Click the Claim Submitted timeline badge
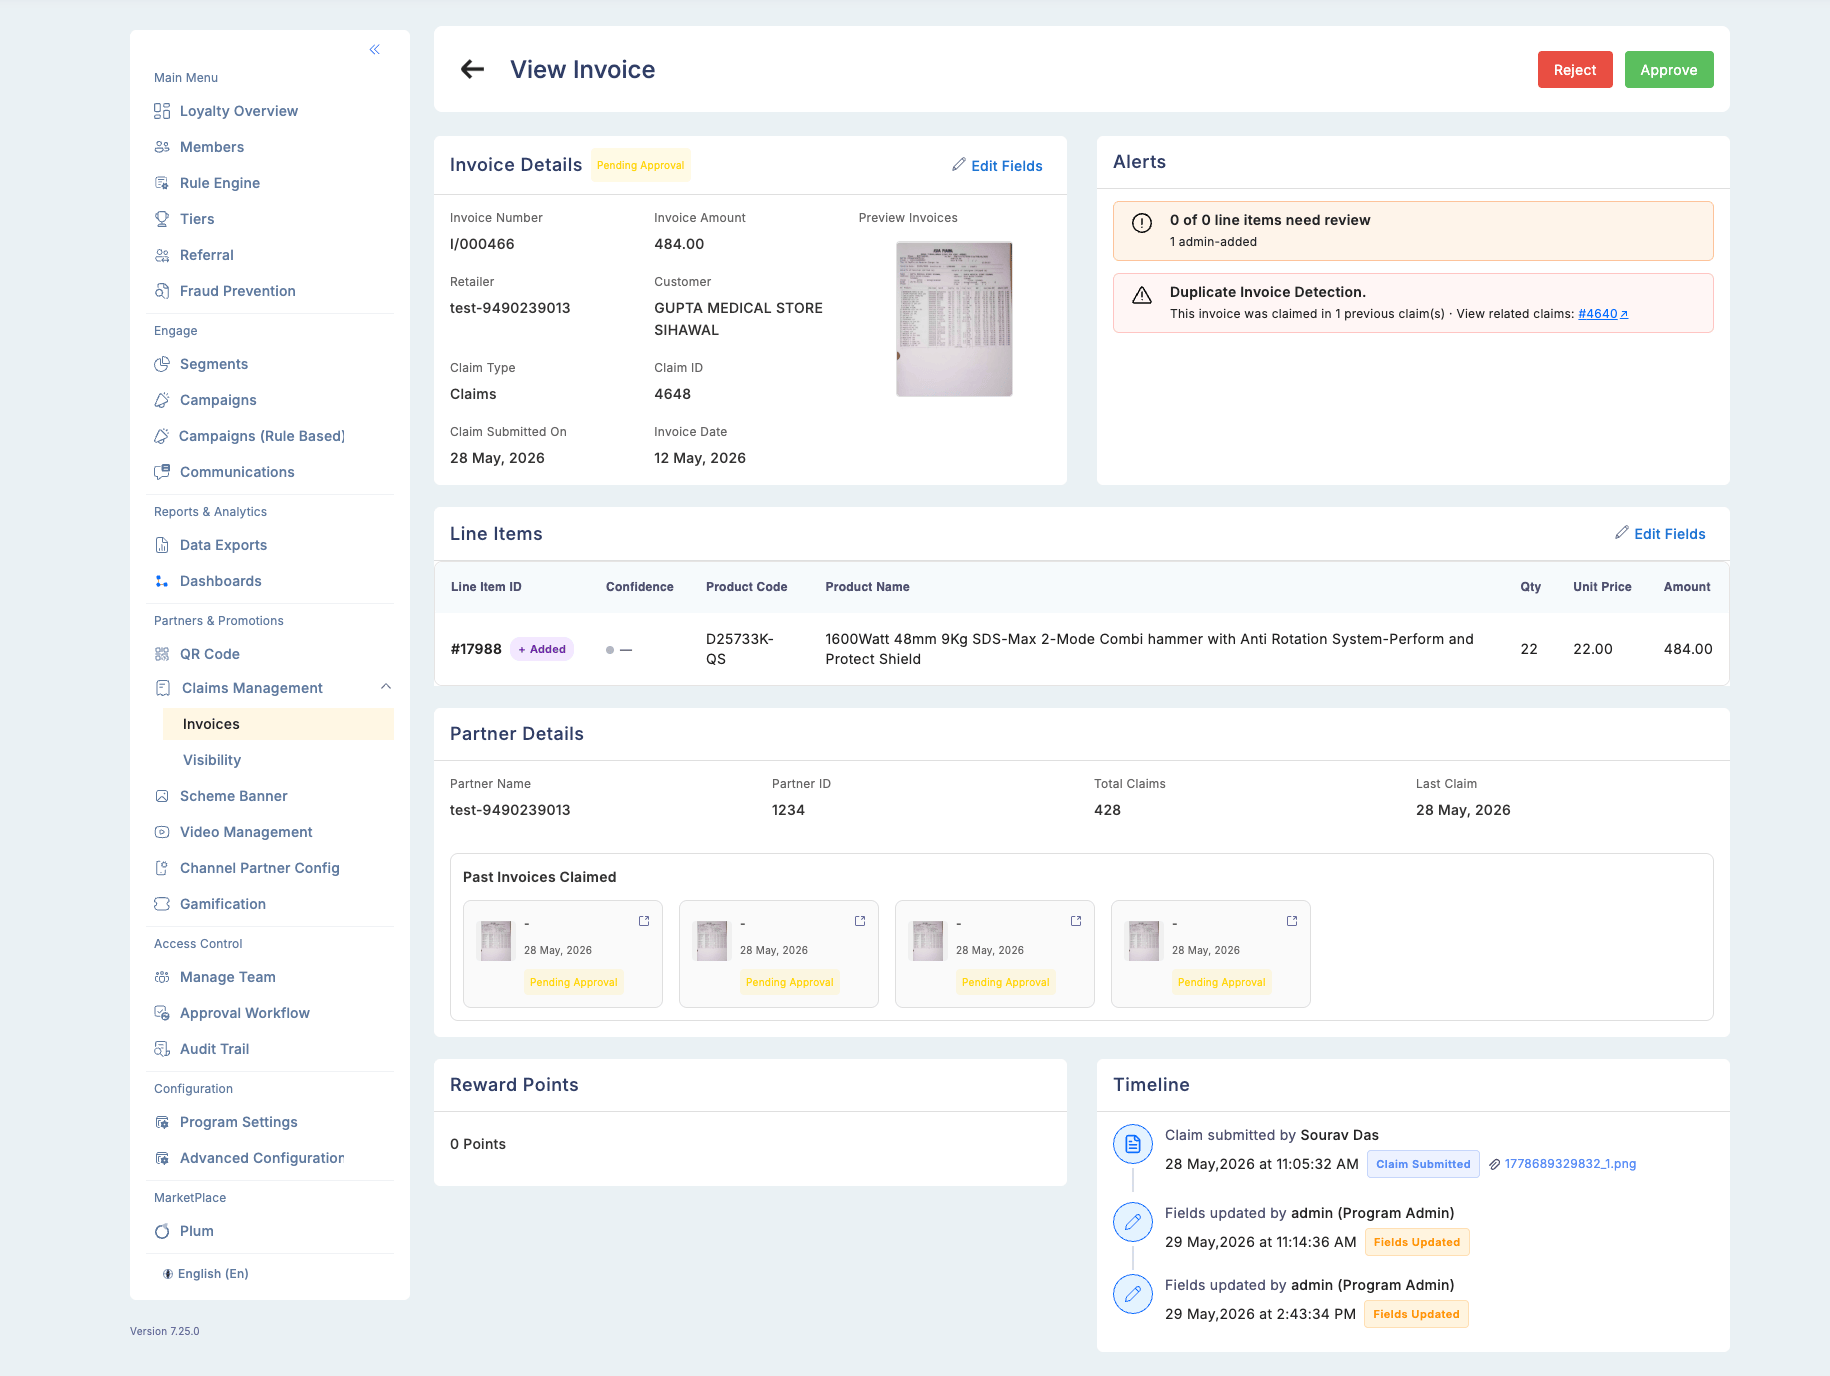The image size is (1830, 1376). (1423, 1164)
